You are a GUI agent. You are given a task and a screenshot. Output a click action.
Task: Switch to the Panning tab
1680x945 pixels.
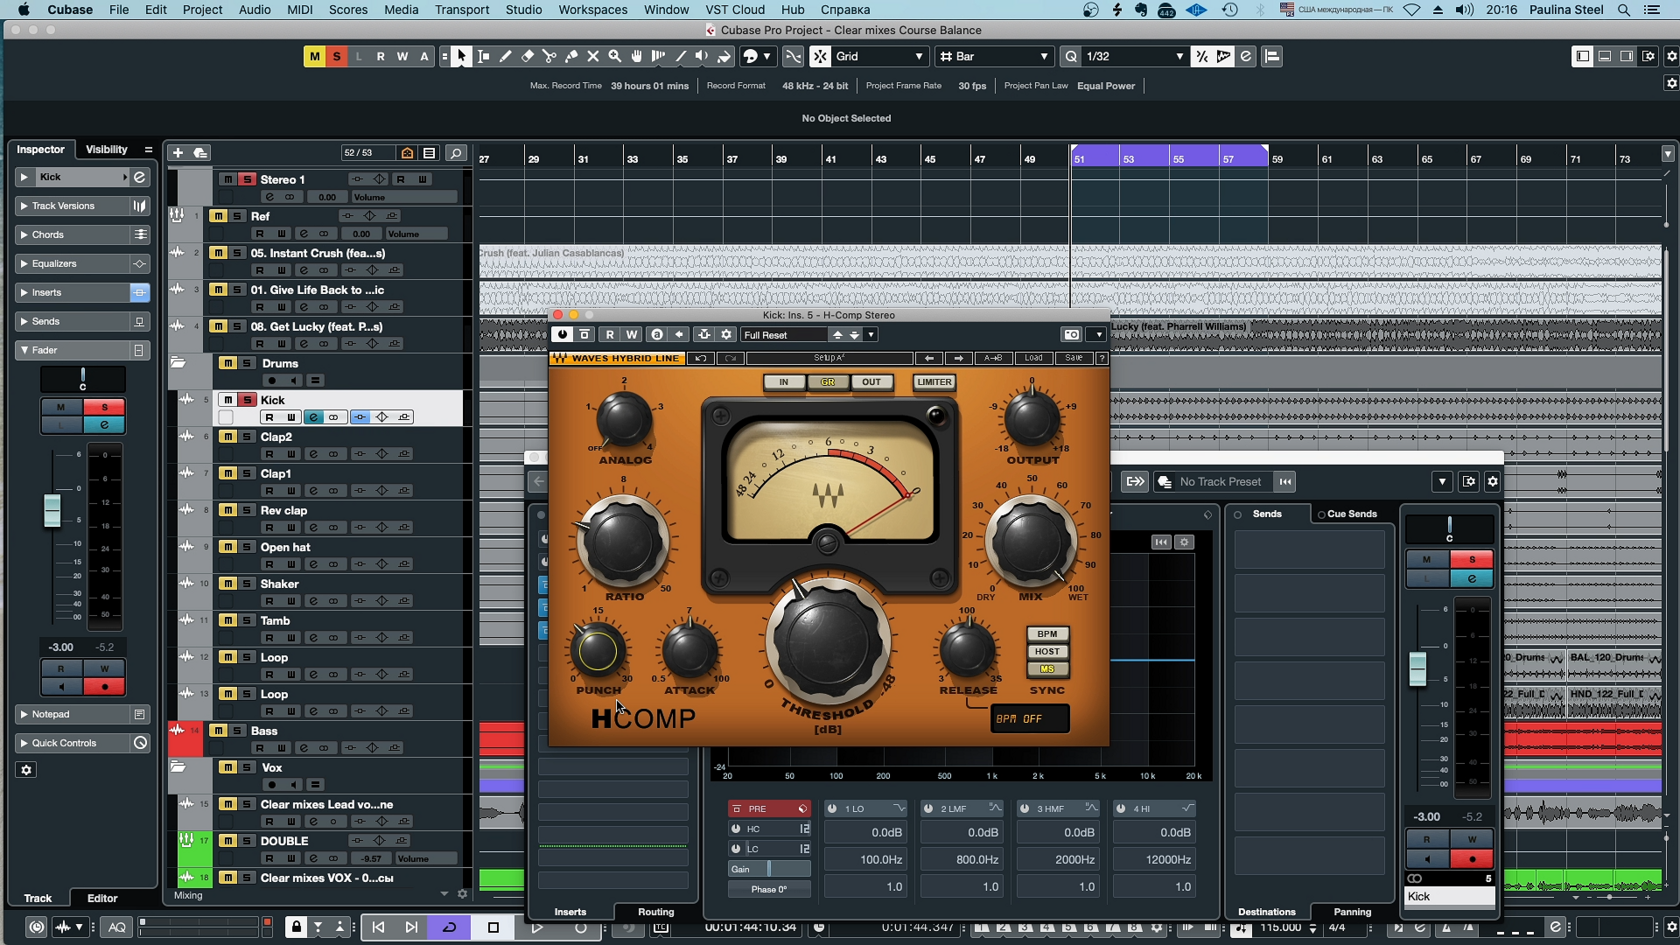pyautogui.click(x=1352, y=912)
